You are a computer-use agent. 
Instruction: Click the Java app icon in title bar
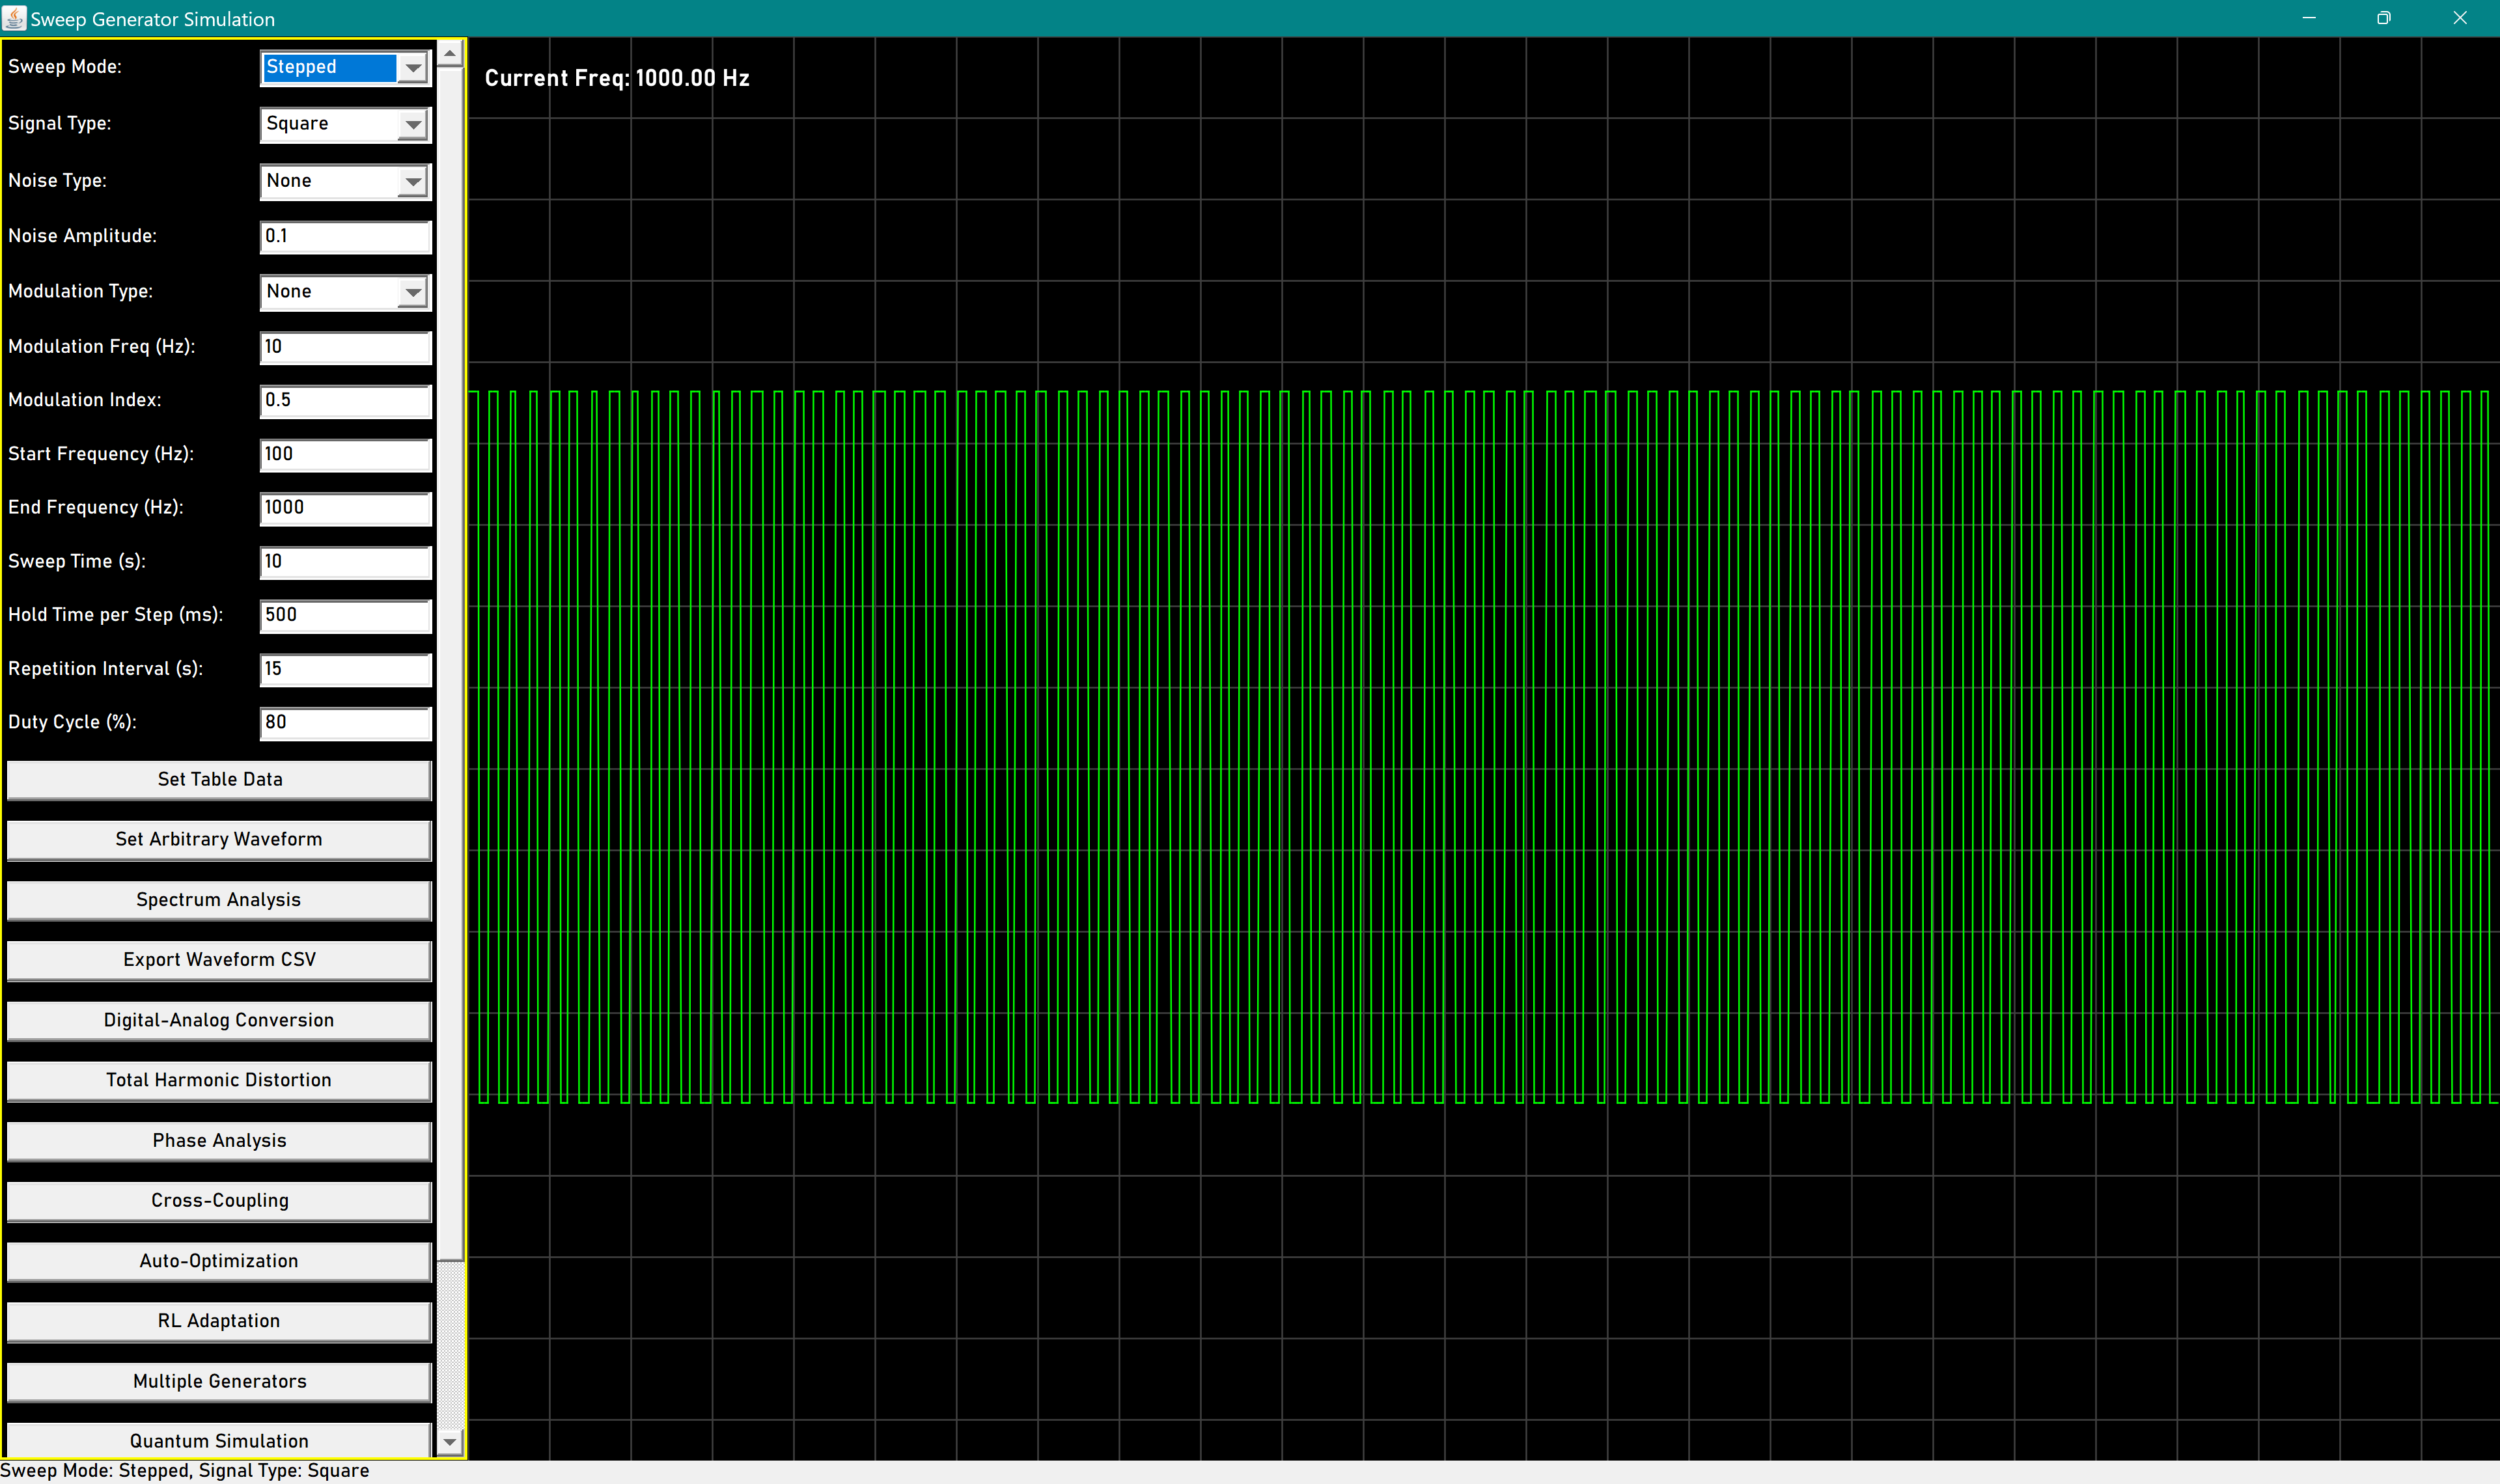14,18
